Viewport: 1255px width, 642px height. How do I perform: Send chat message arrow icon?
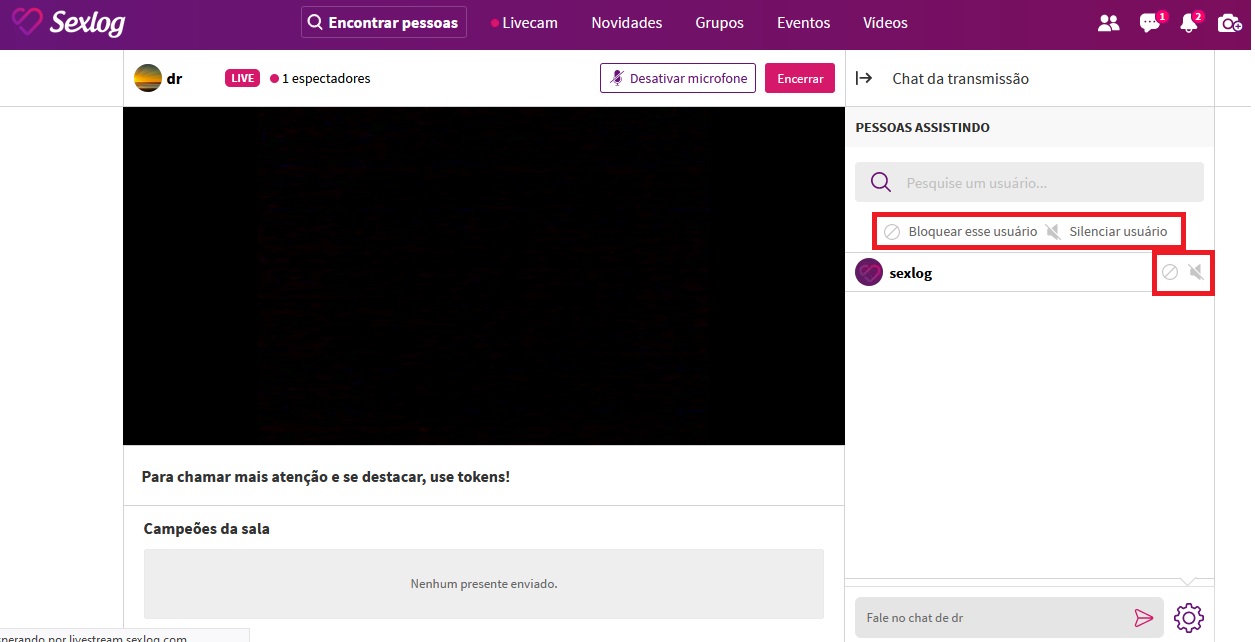pos(1144,618)
